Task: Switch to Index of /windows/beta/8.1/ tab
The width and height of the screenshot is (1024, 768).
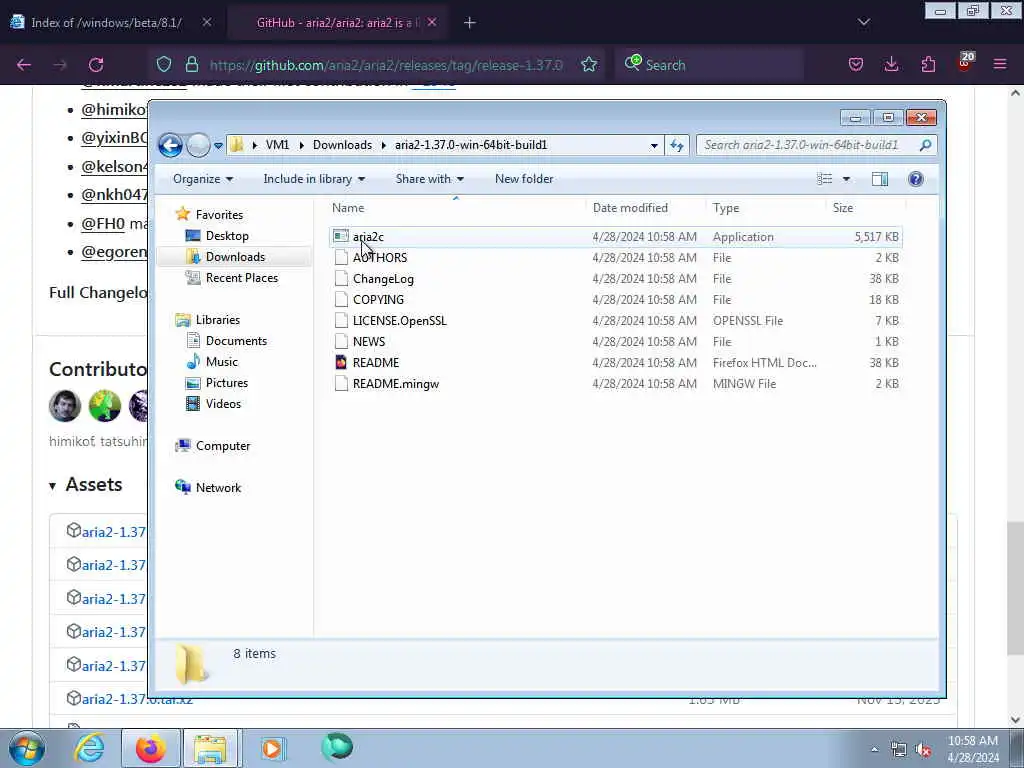Action: click(x=106, y=23)
